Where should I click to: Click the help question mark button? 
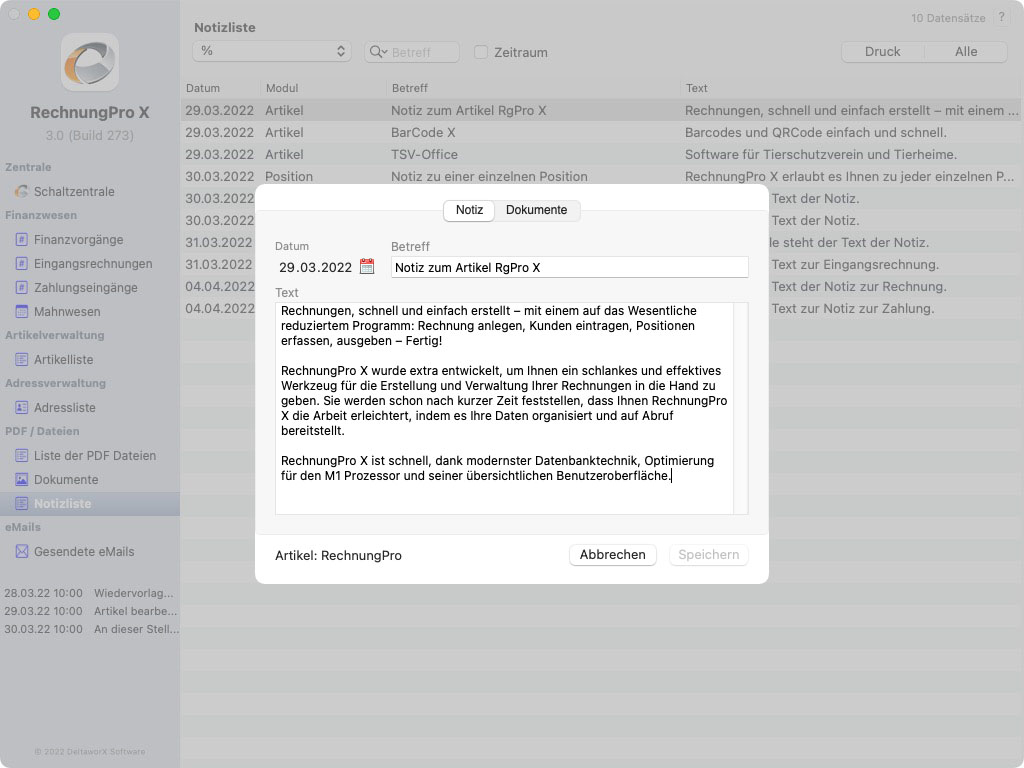pos(1001,18)
